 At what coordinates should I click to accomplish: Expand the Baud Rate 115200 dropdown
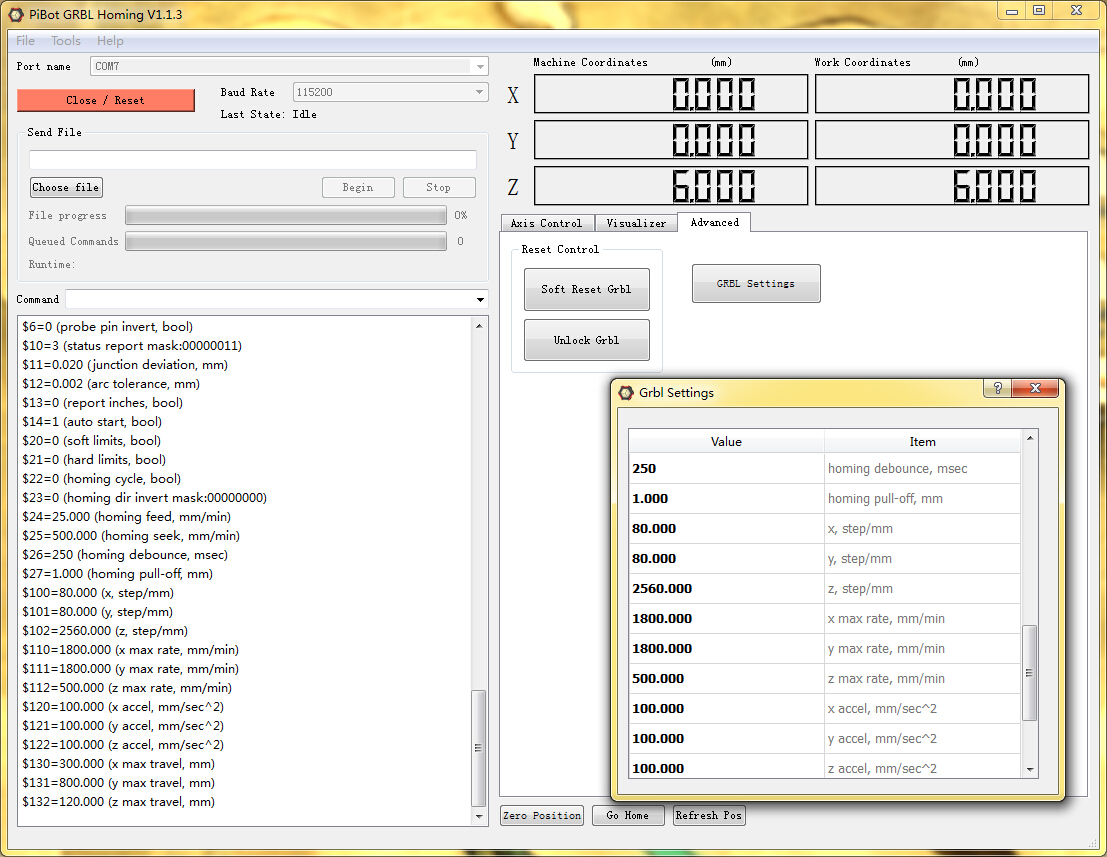[480, 92]
